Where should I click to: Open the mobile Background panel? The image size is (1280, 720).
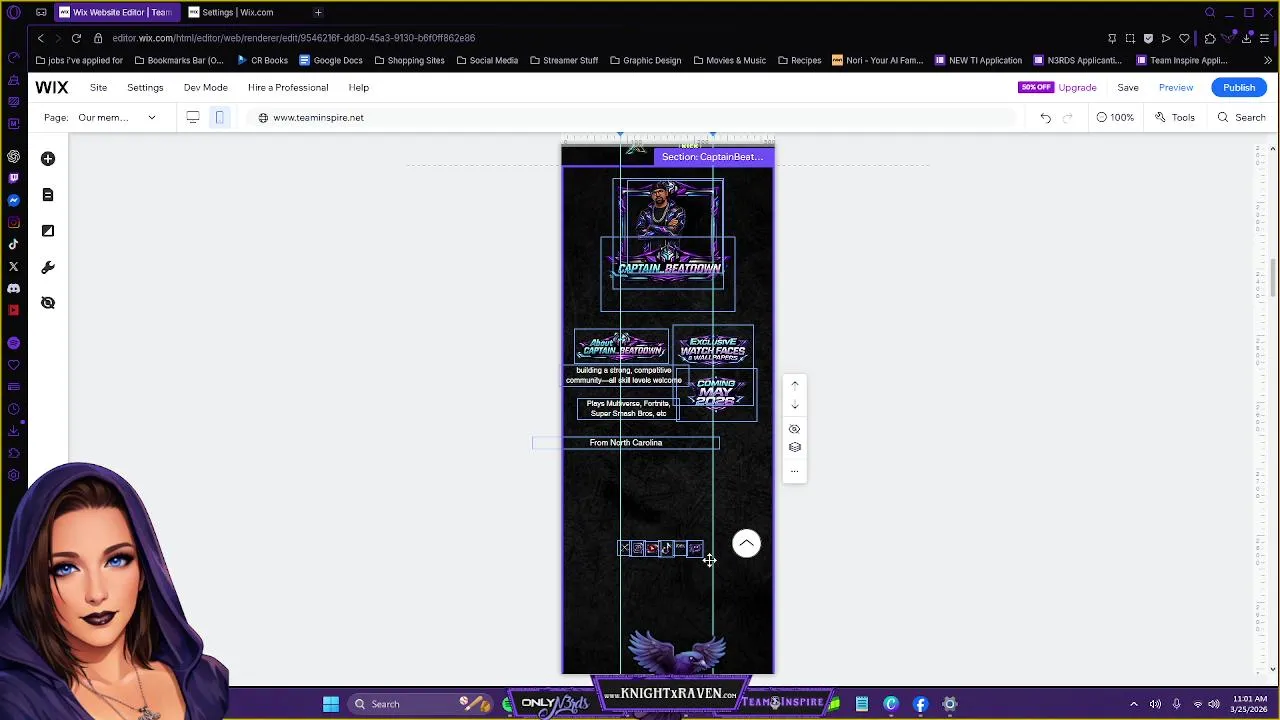pyautogui.click(x=48, y=231)
